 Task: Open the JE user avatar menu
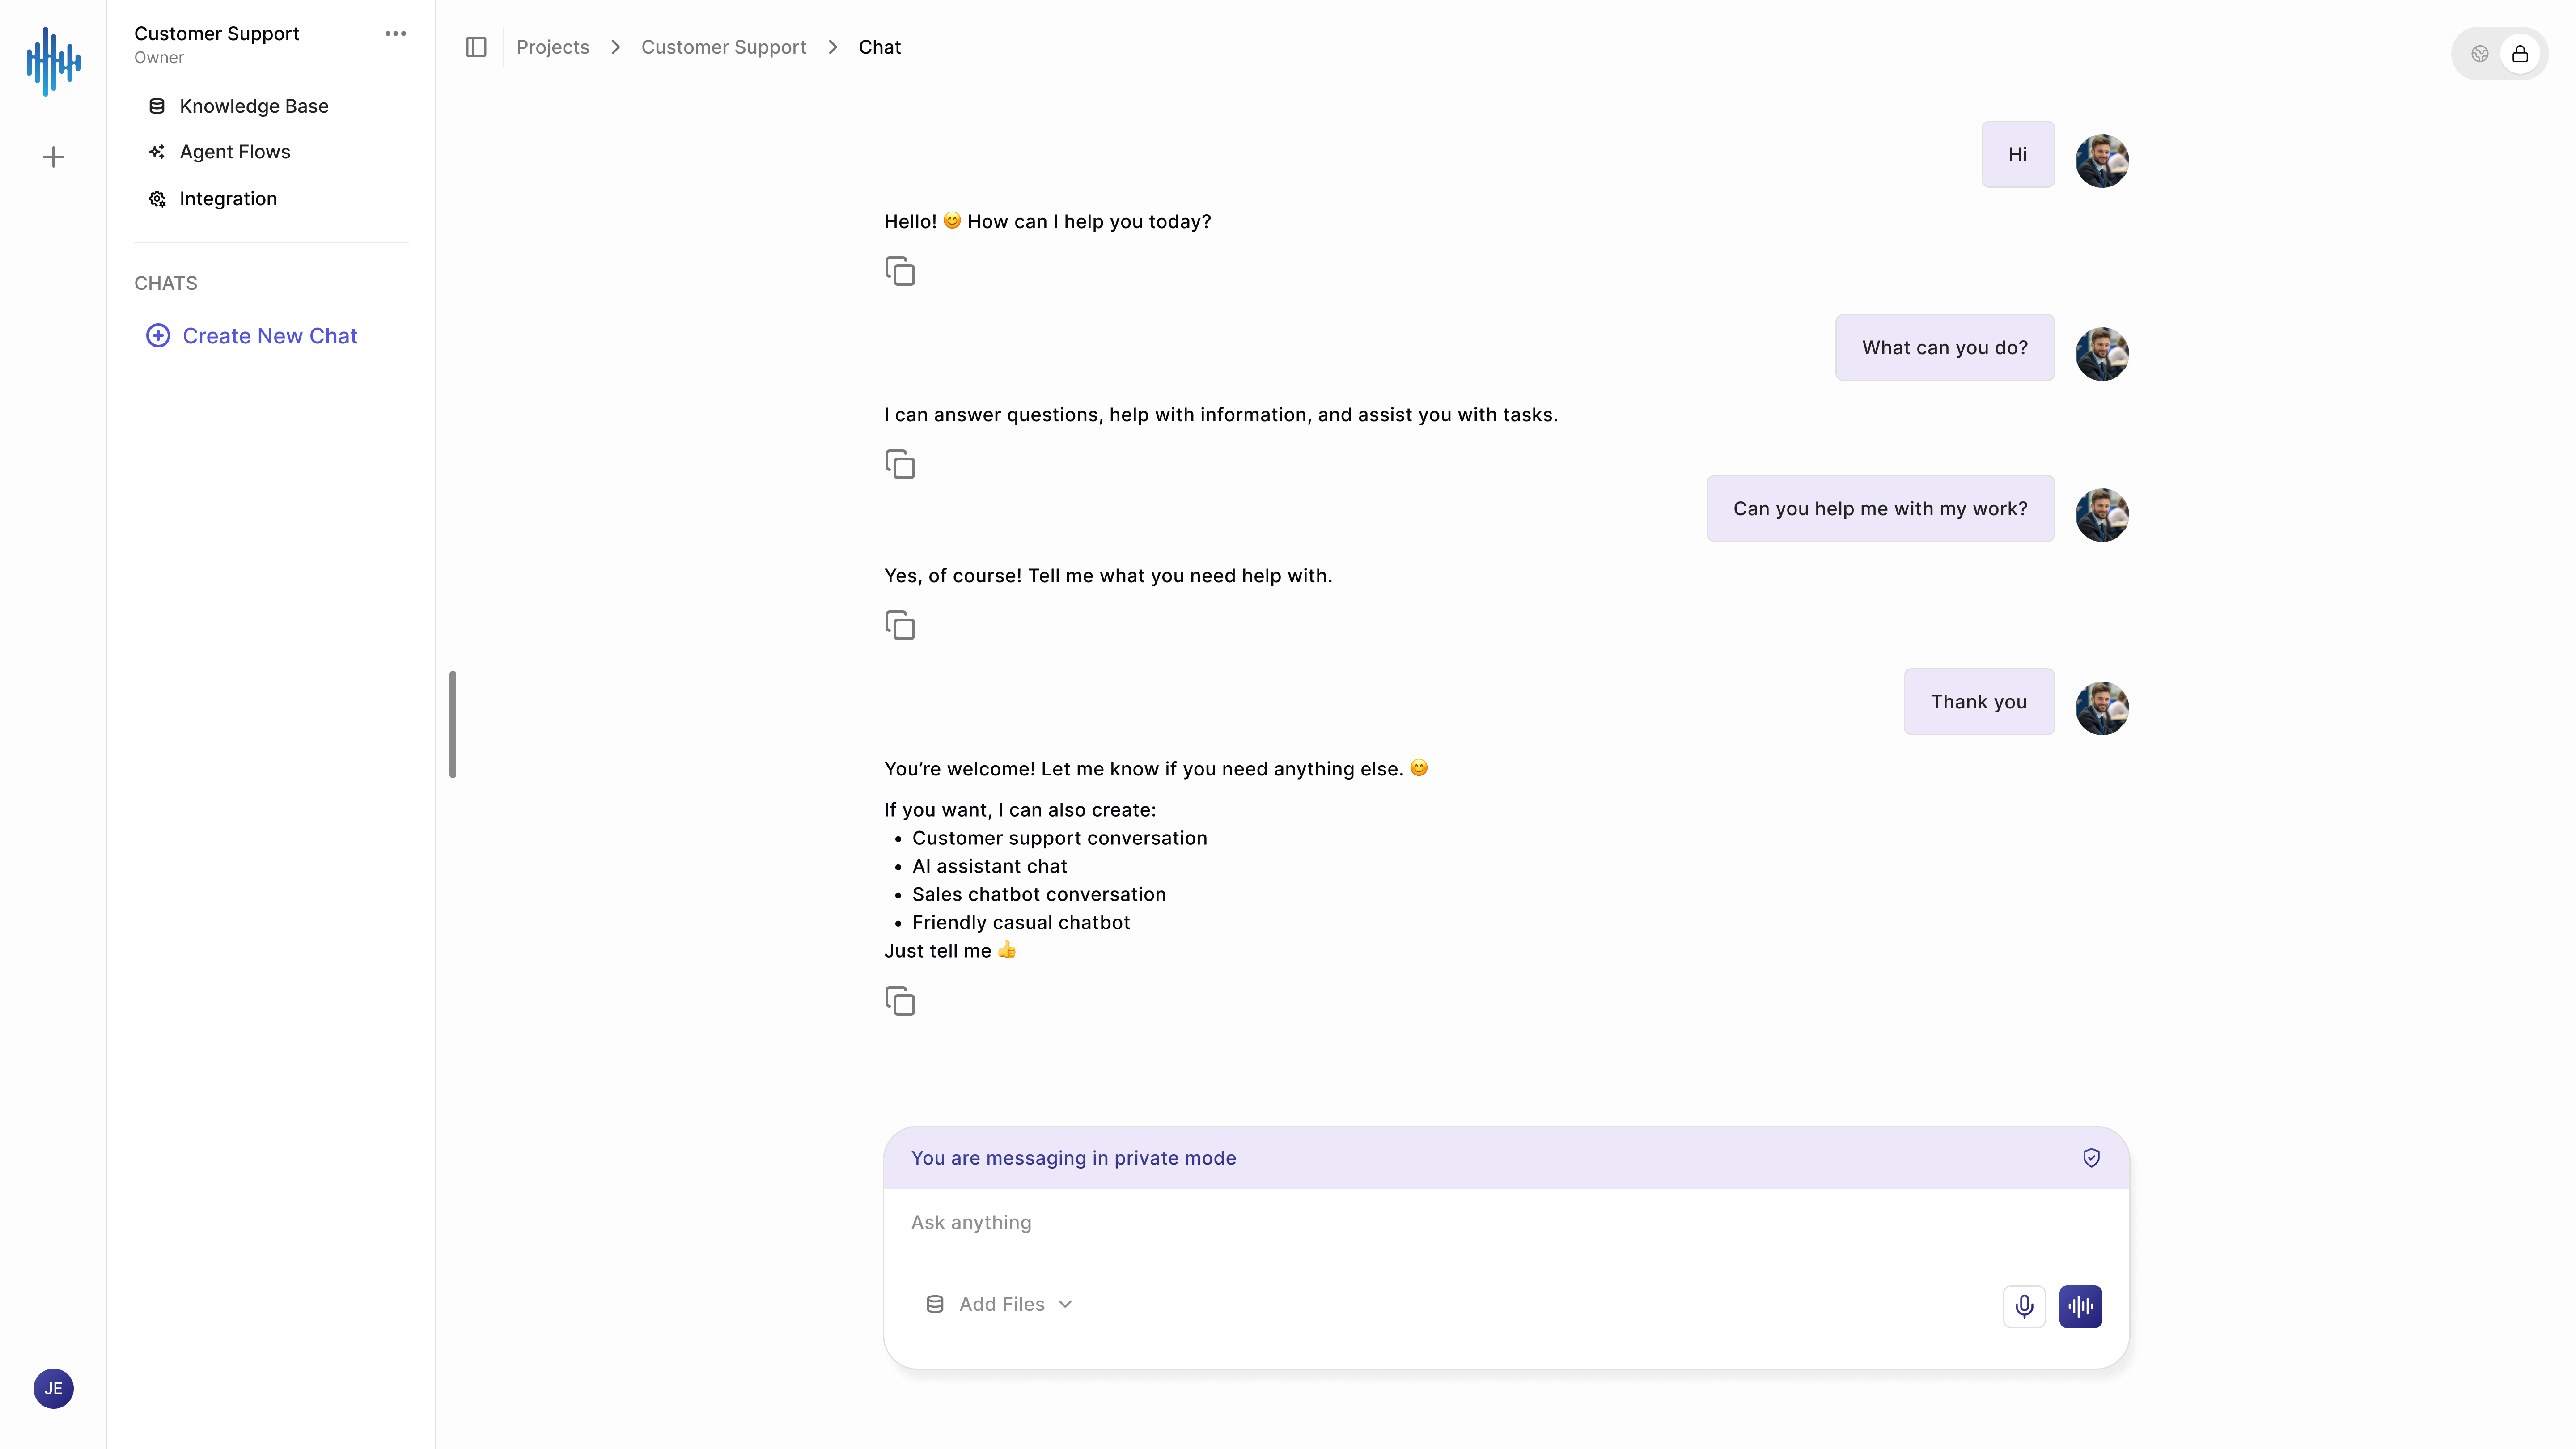(53, 1388)
